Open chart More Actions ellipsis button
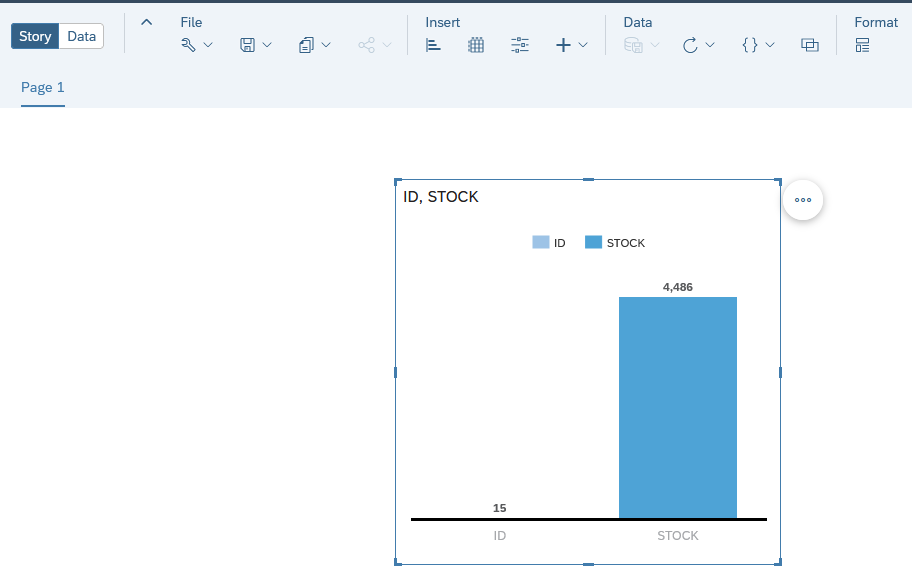 [x=803, y=200]
